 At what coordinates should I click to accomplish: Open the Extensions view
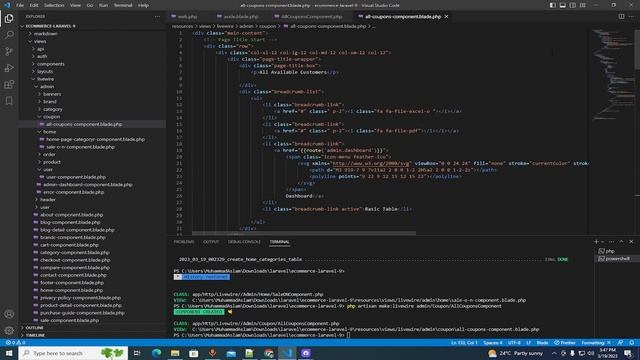coord(9,84)
